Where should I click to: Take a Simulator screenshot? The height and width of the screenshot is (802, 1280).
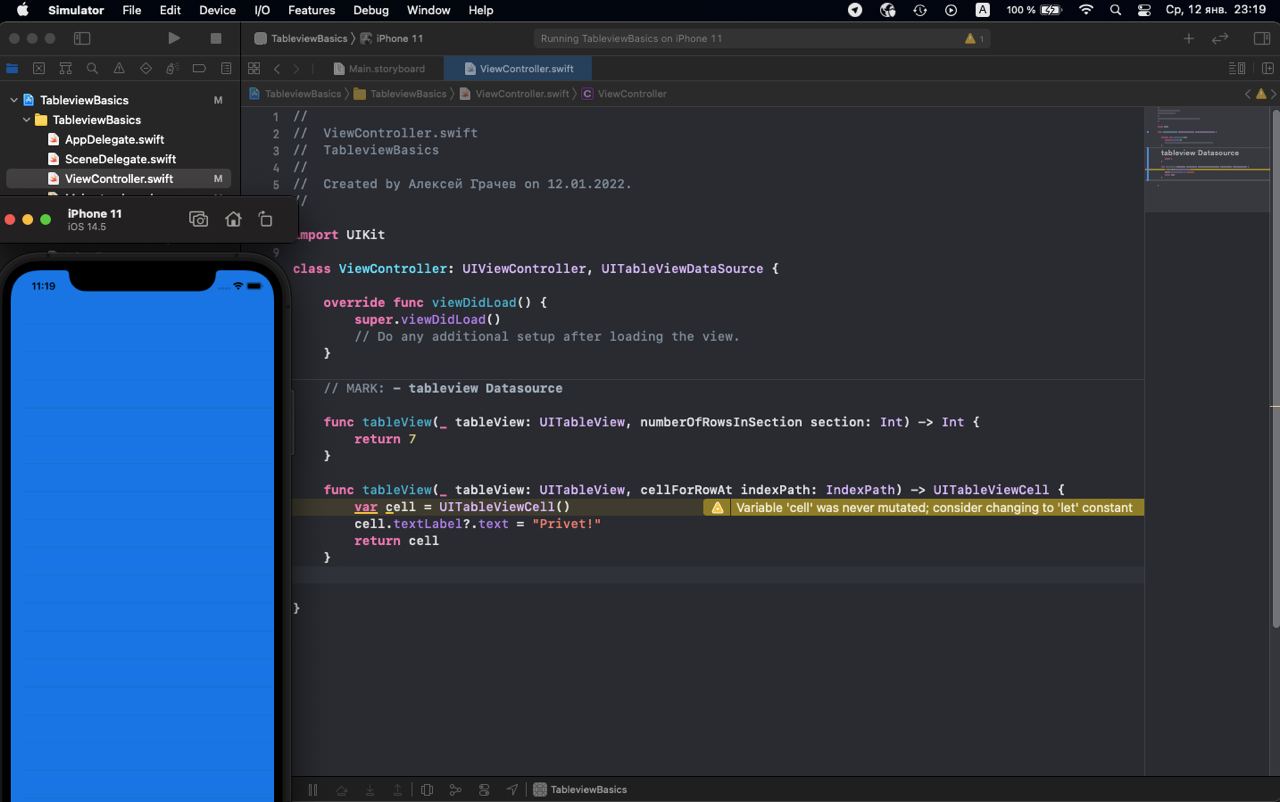click(199, 219)
